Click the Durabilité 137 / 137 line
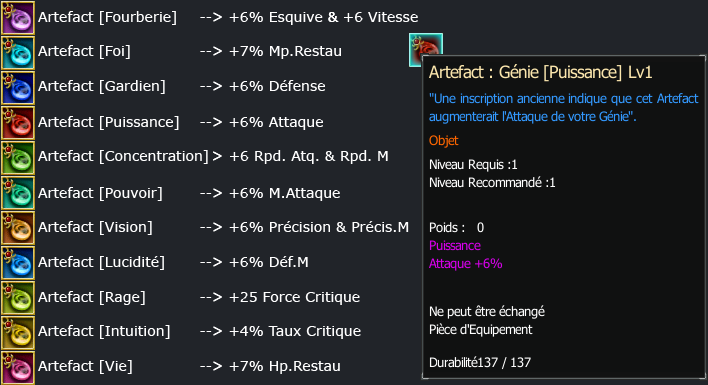708x385 pixels. click(480, 362)
